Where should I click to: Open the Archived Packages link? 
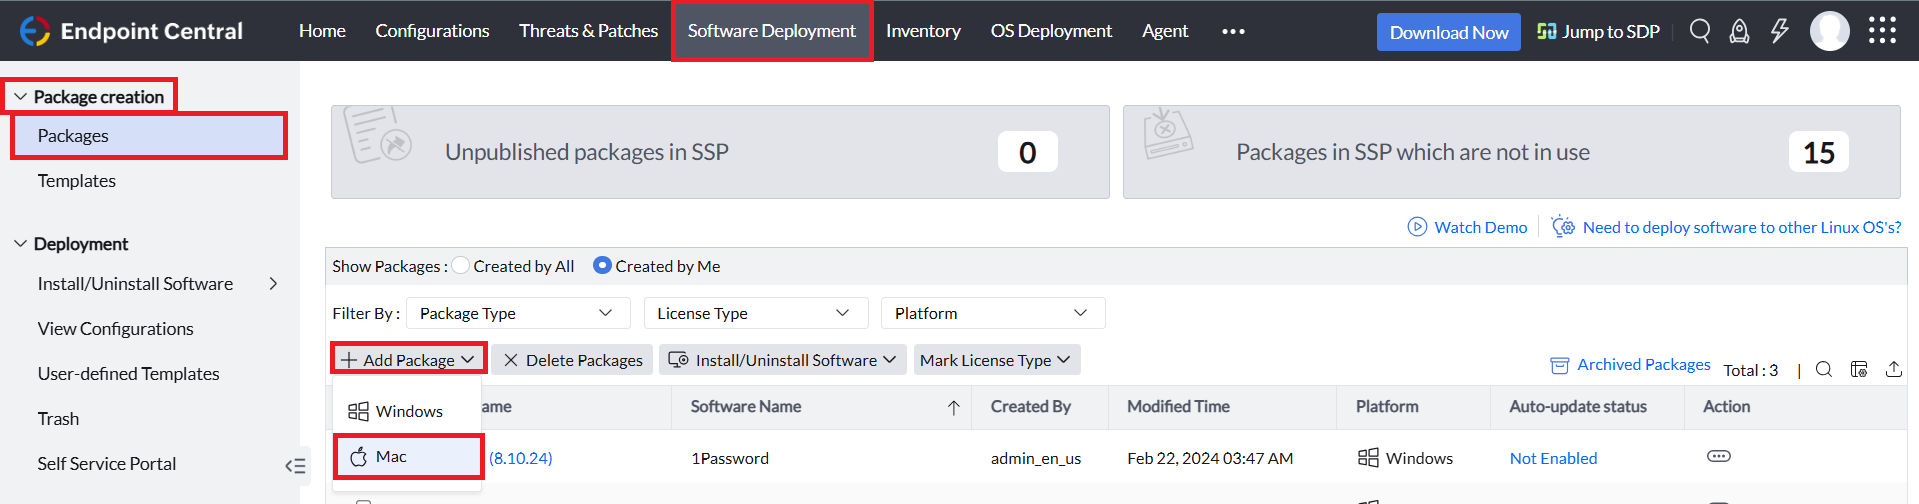click(1643, 365)
